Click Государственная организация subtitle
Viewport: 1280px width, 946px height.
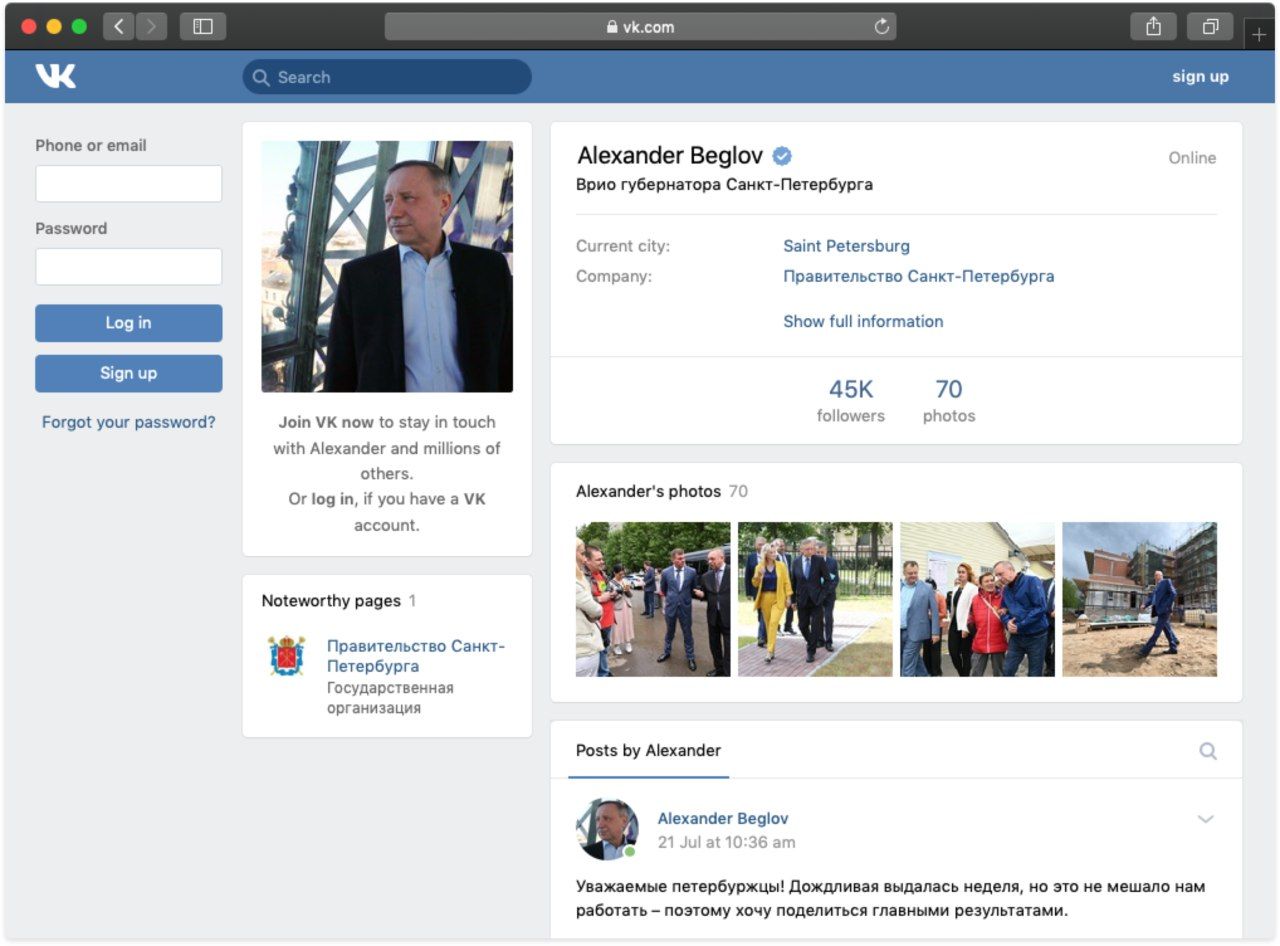[x=390, y=698]
